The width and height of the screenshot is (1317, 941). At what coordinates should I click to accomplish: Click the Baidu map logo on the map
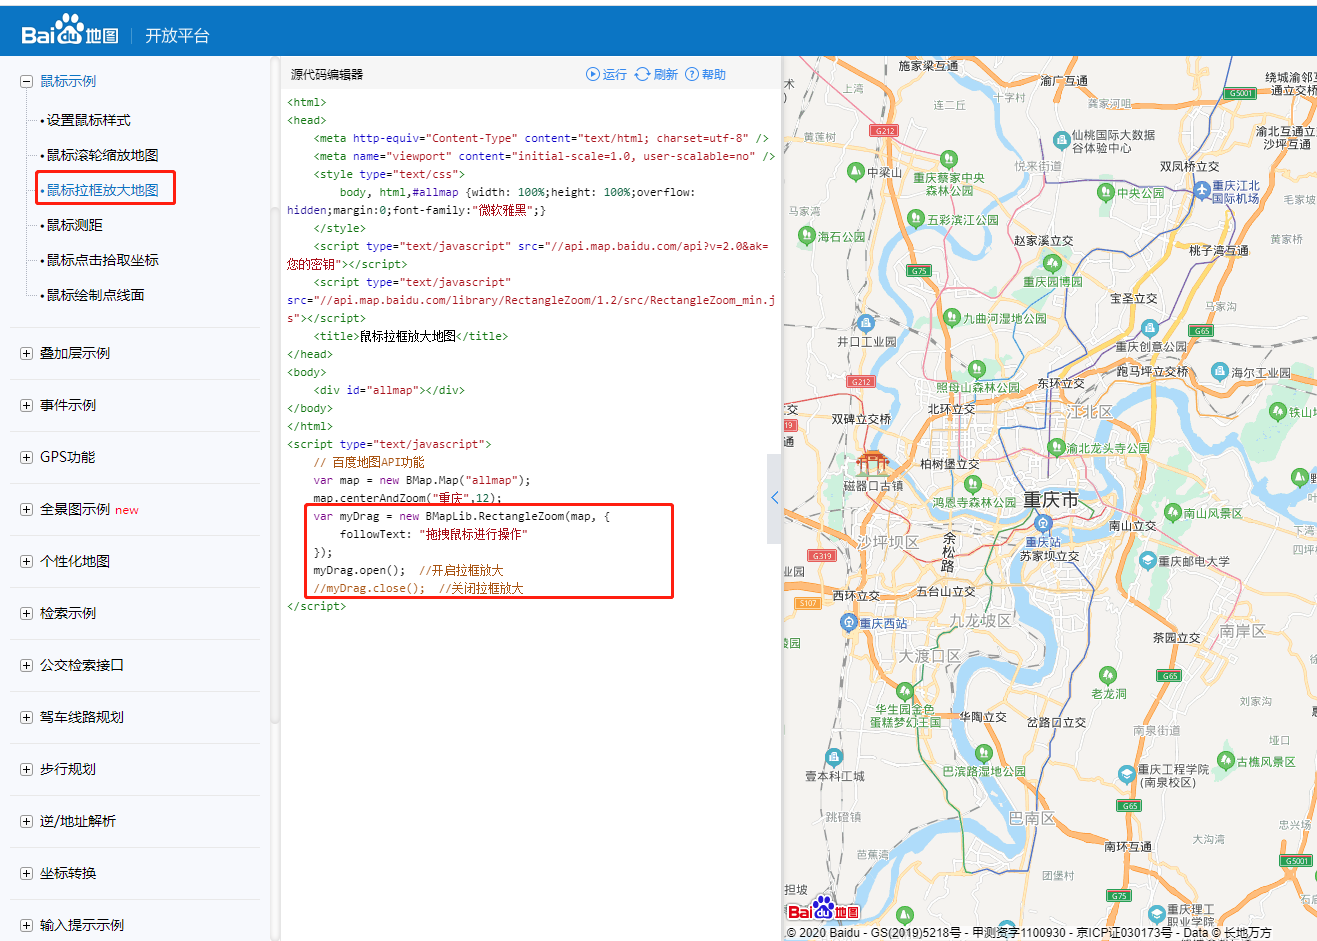[823, 908]
